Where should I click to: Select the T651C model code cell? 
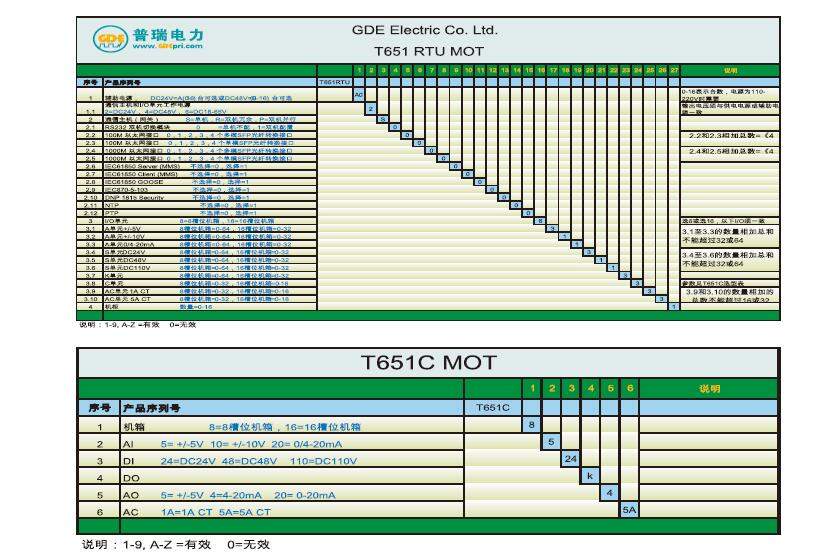click(x=493, y=407)
